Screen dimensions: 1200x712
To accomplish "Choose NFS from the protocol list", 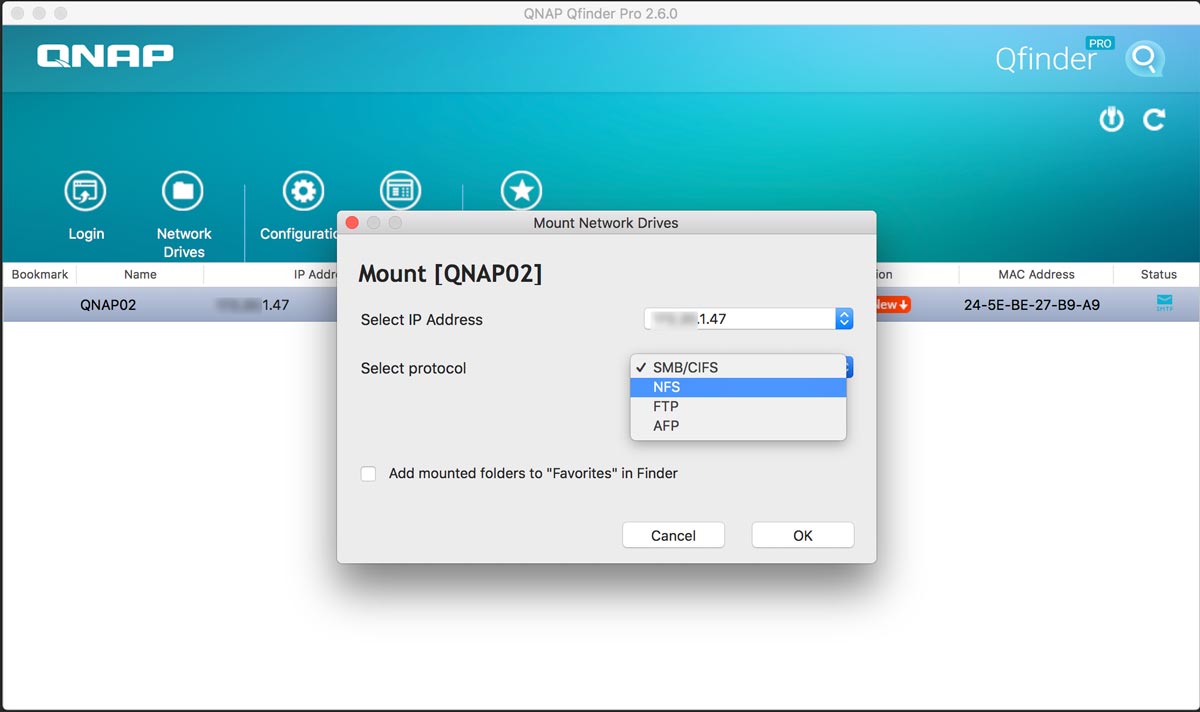I will 738,387.
